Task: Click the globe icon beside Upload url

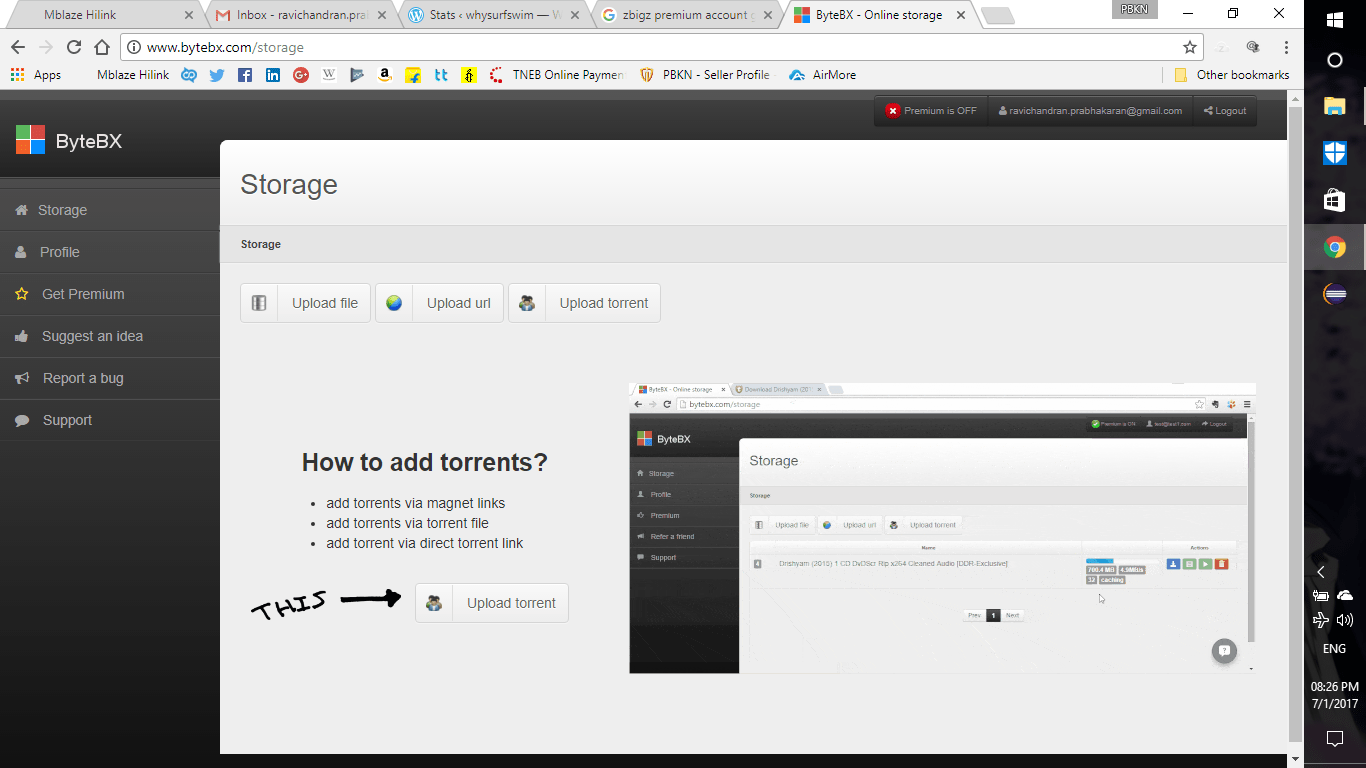Action: click(x=393, y=302)
